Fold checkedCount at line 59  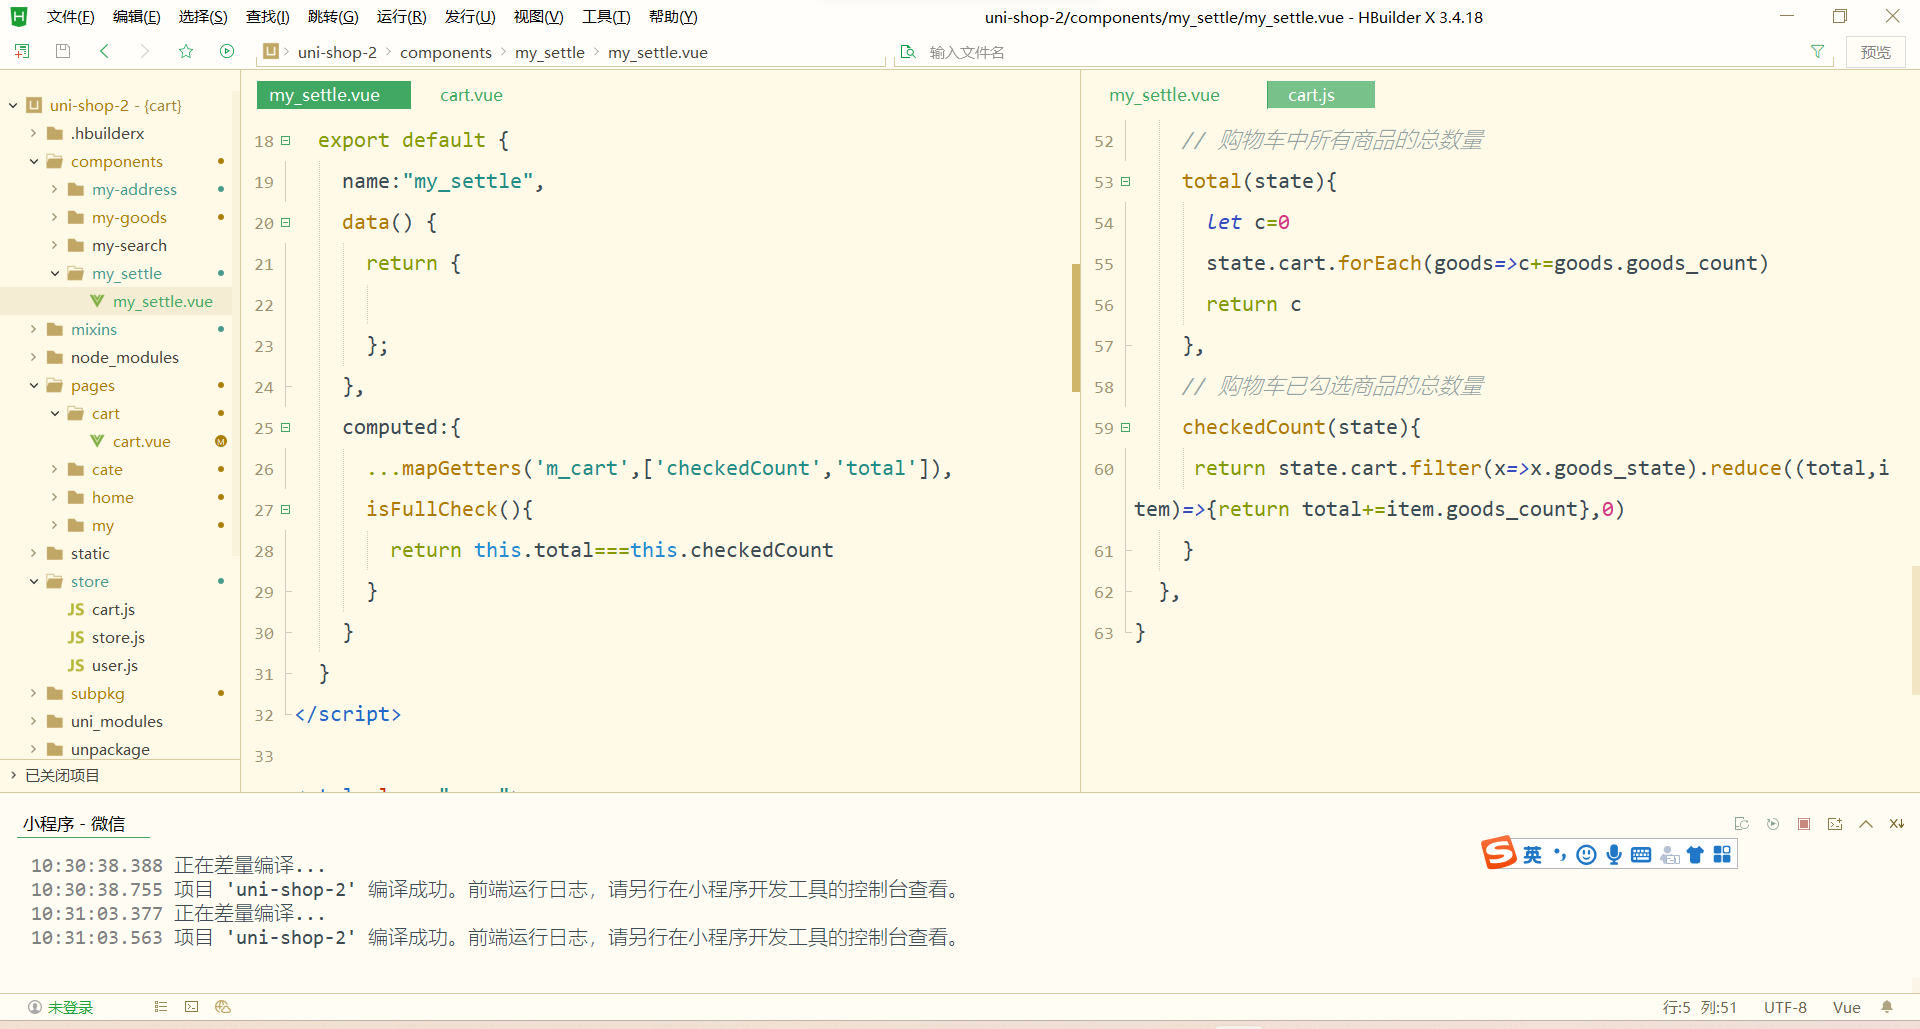[x=1126, y=428]
